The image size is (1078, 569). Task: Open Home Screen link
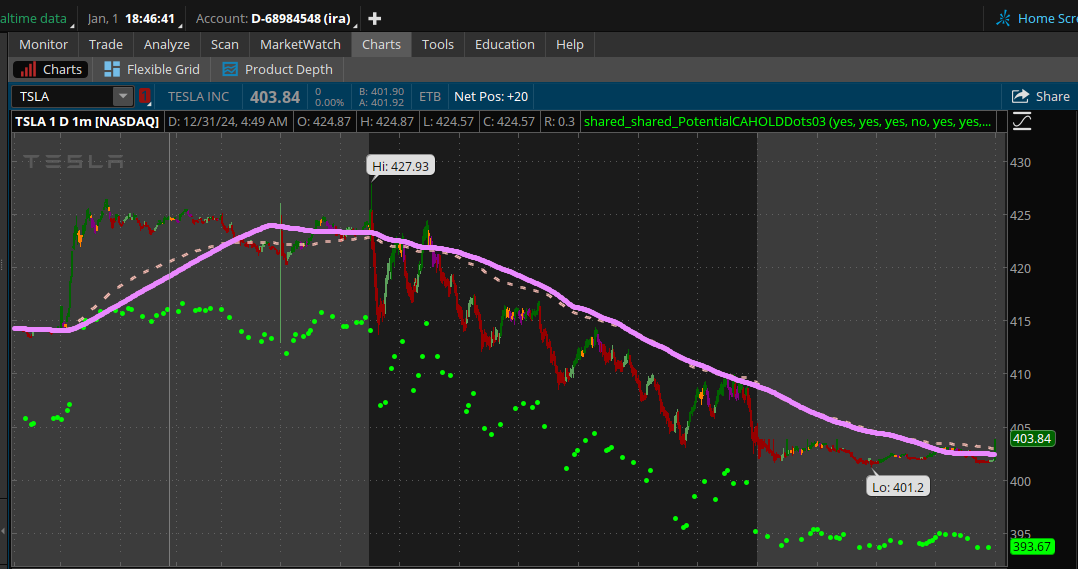click(x=1039, y=19)
